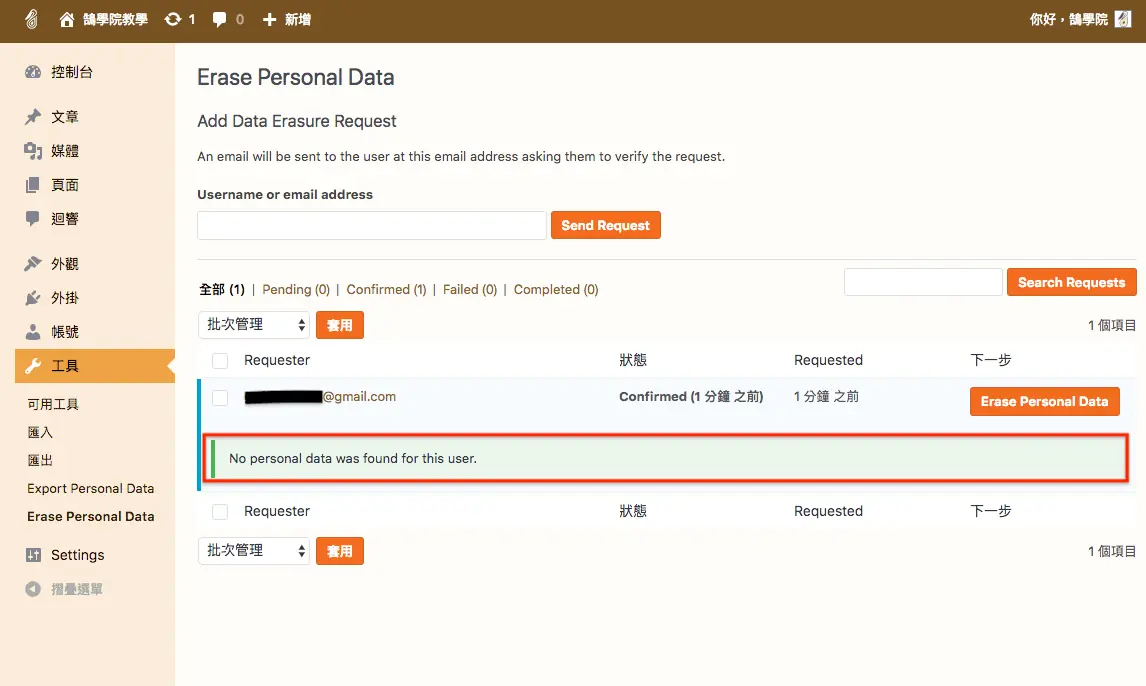Click the Send Request button

click(x=606, y=225)
